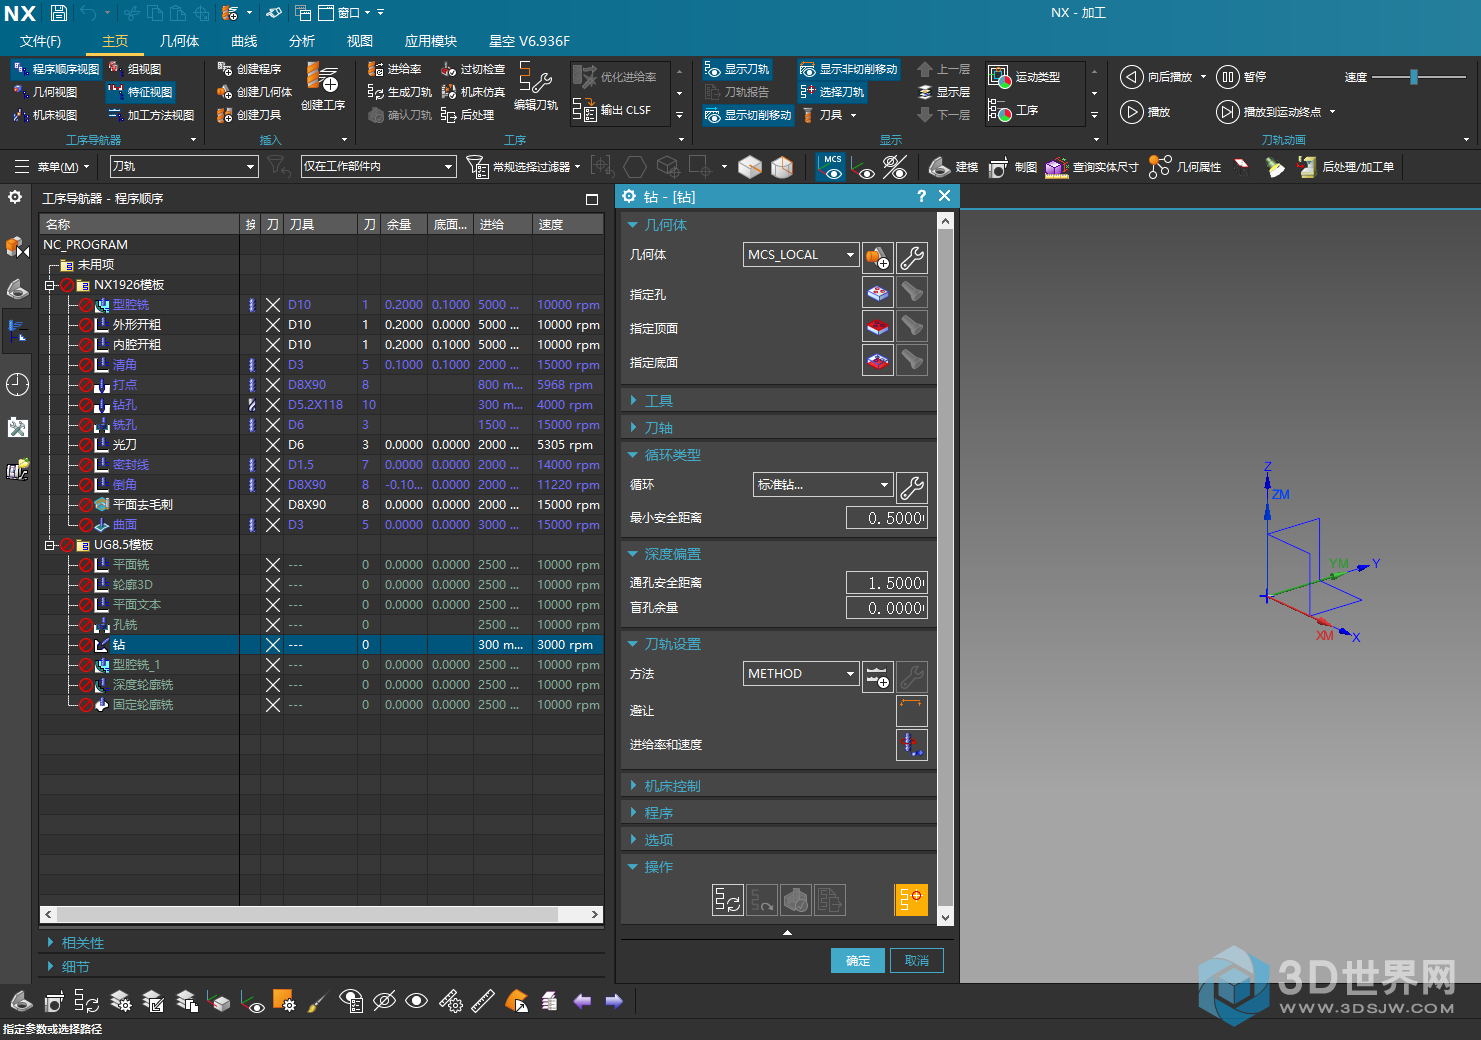Switch to the Geometry (几何体) ribbon tab

(179, 41)
